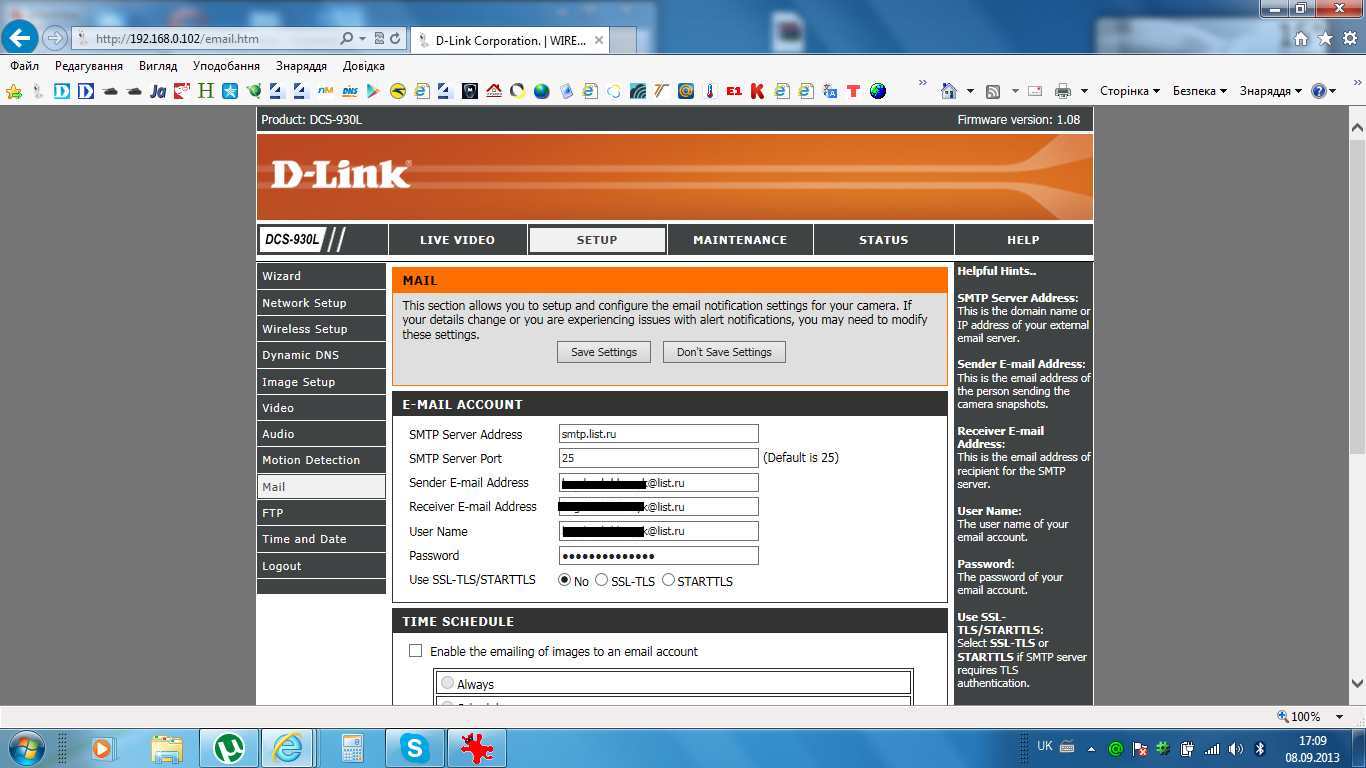This screenshot has width=1366, height=768.
Task: Click the Add to favorites bar star icon
Action: pyautogui.click(x=14, y=91)
